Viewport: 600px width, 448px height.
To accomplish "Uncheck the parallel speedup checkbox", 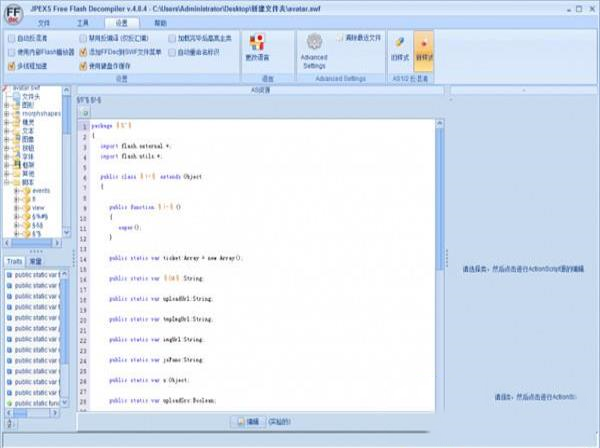I will (x=11, y=66).
